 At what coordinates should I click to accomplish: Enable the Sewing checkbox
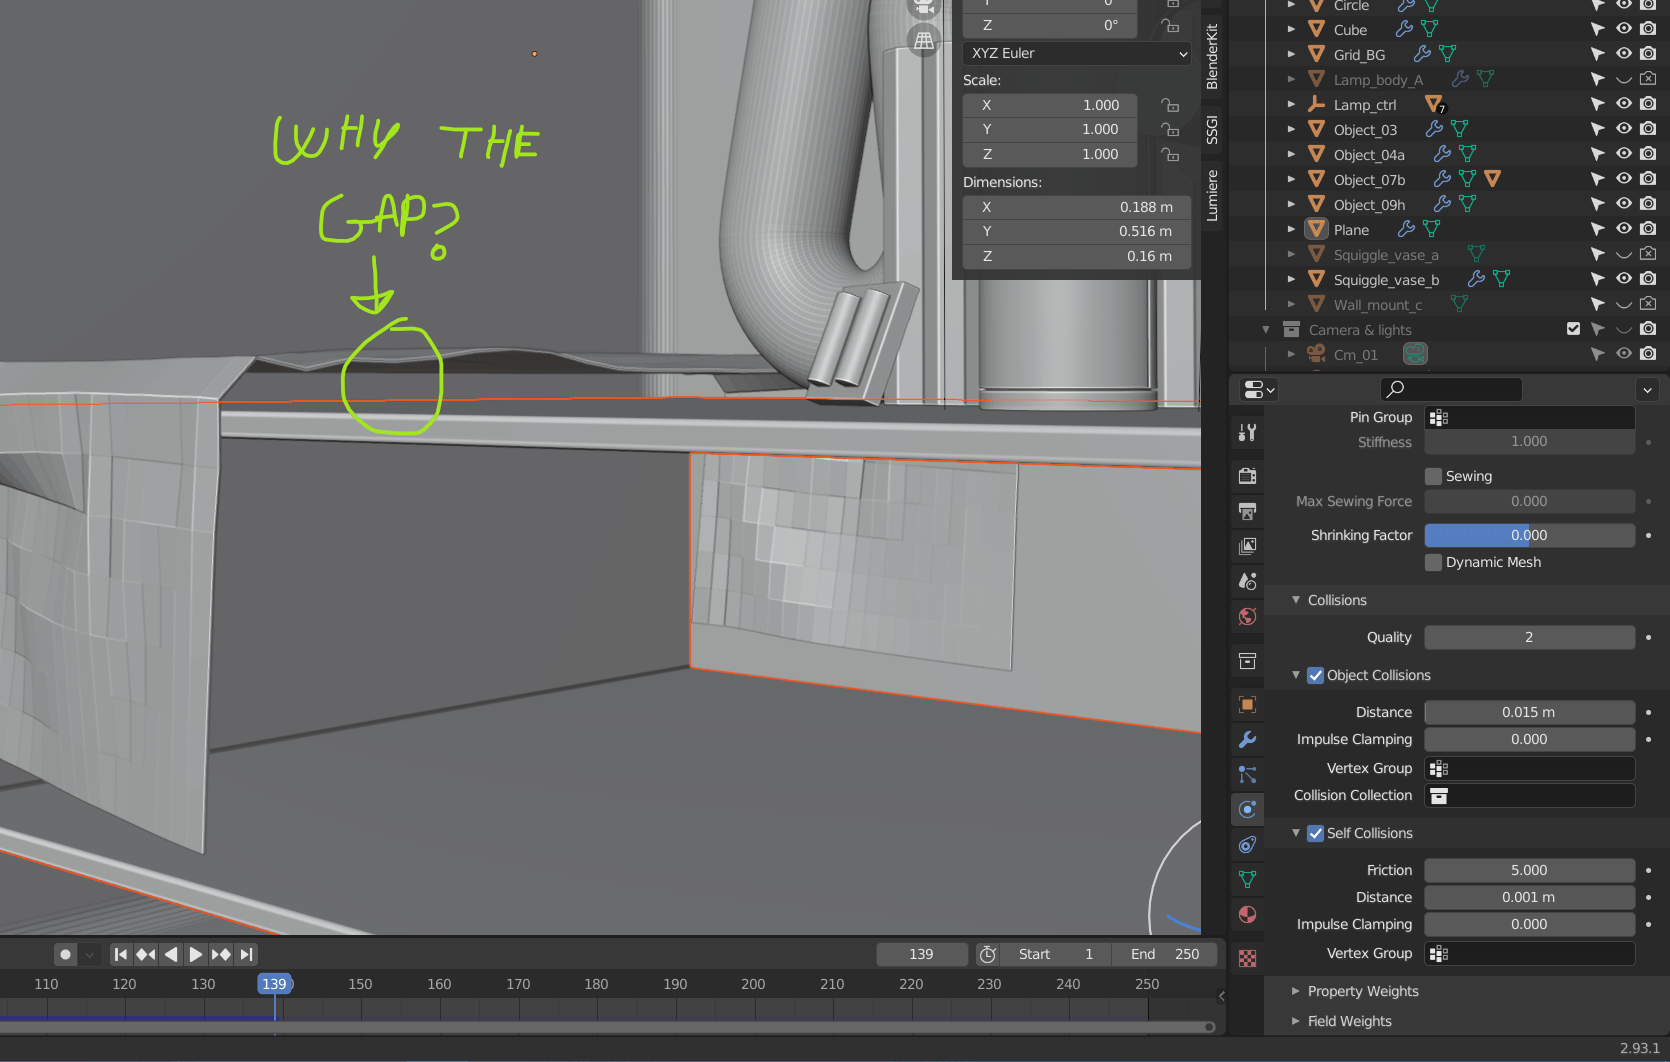pyautogui.click(x=1433, y=476)
